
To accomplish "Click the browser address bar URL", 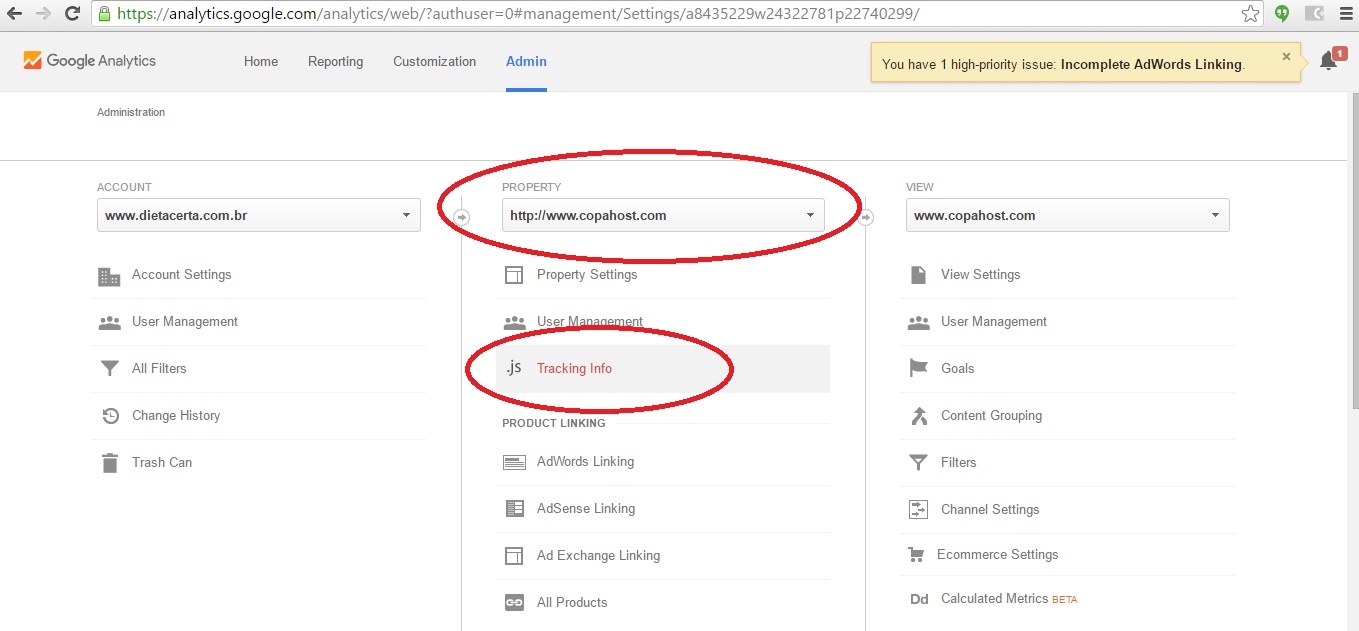I will click(519, 14).
